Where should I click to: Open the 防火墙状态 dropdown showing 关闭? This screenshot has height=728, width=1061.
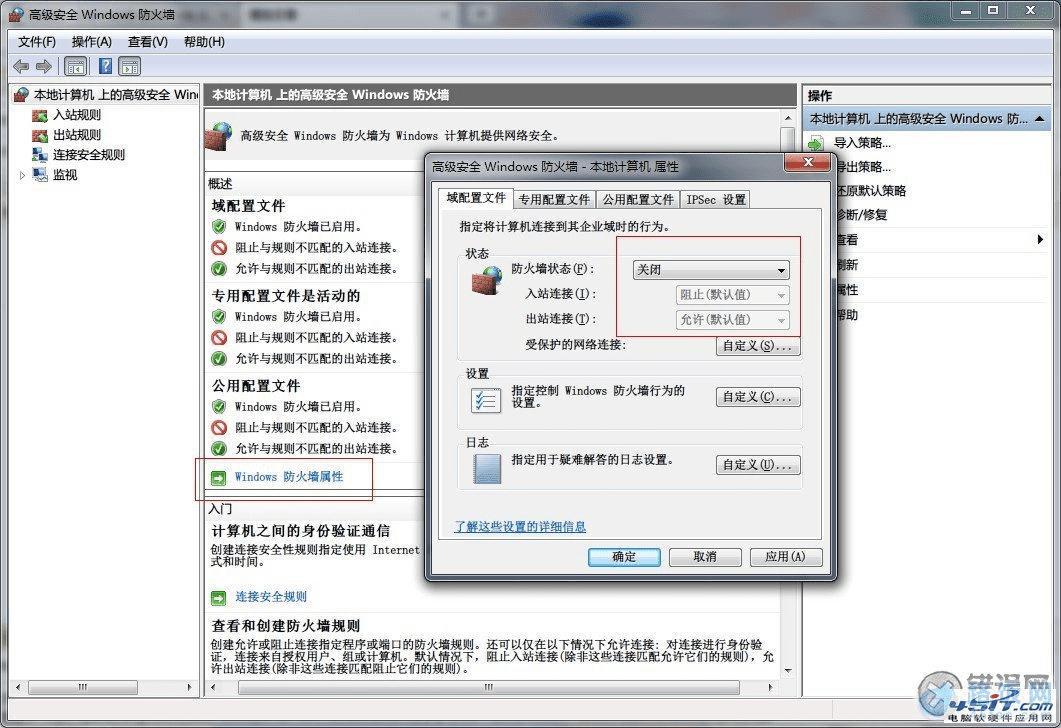pos(710,269)
